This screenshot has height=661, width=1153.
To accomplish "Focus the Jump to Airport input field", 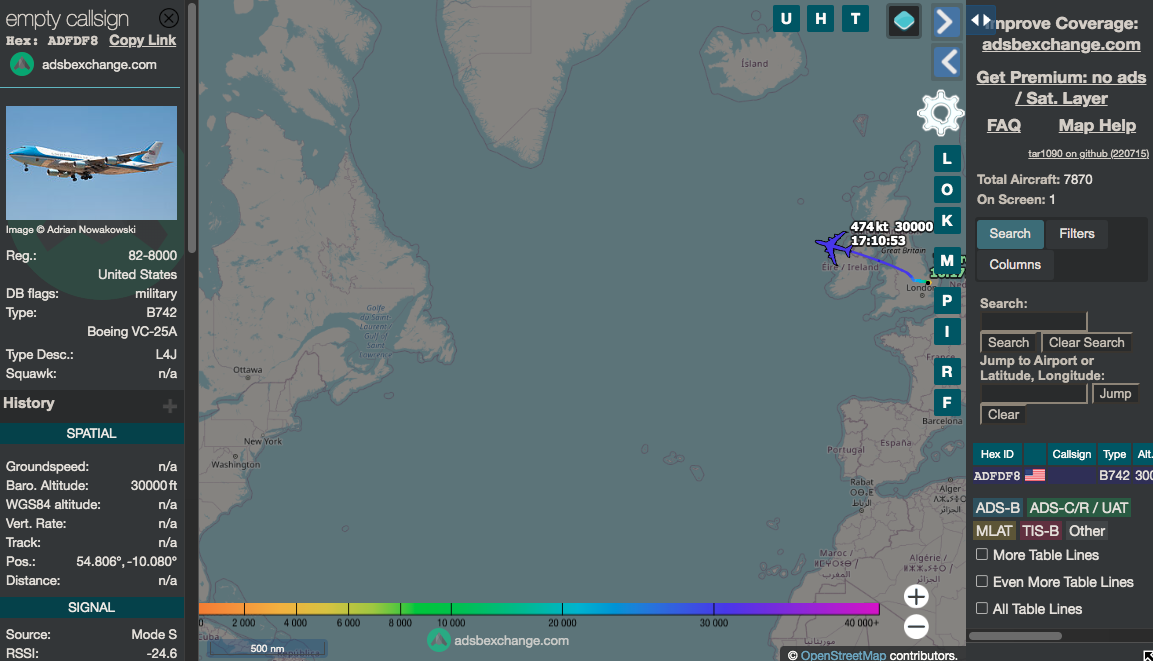I will click(1033, 394).
